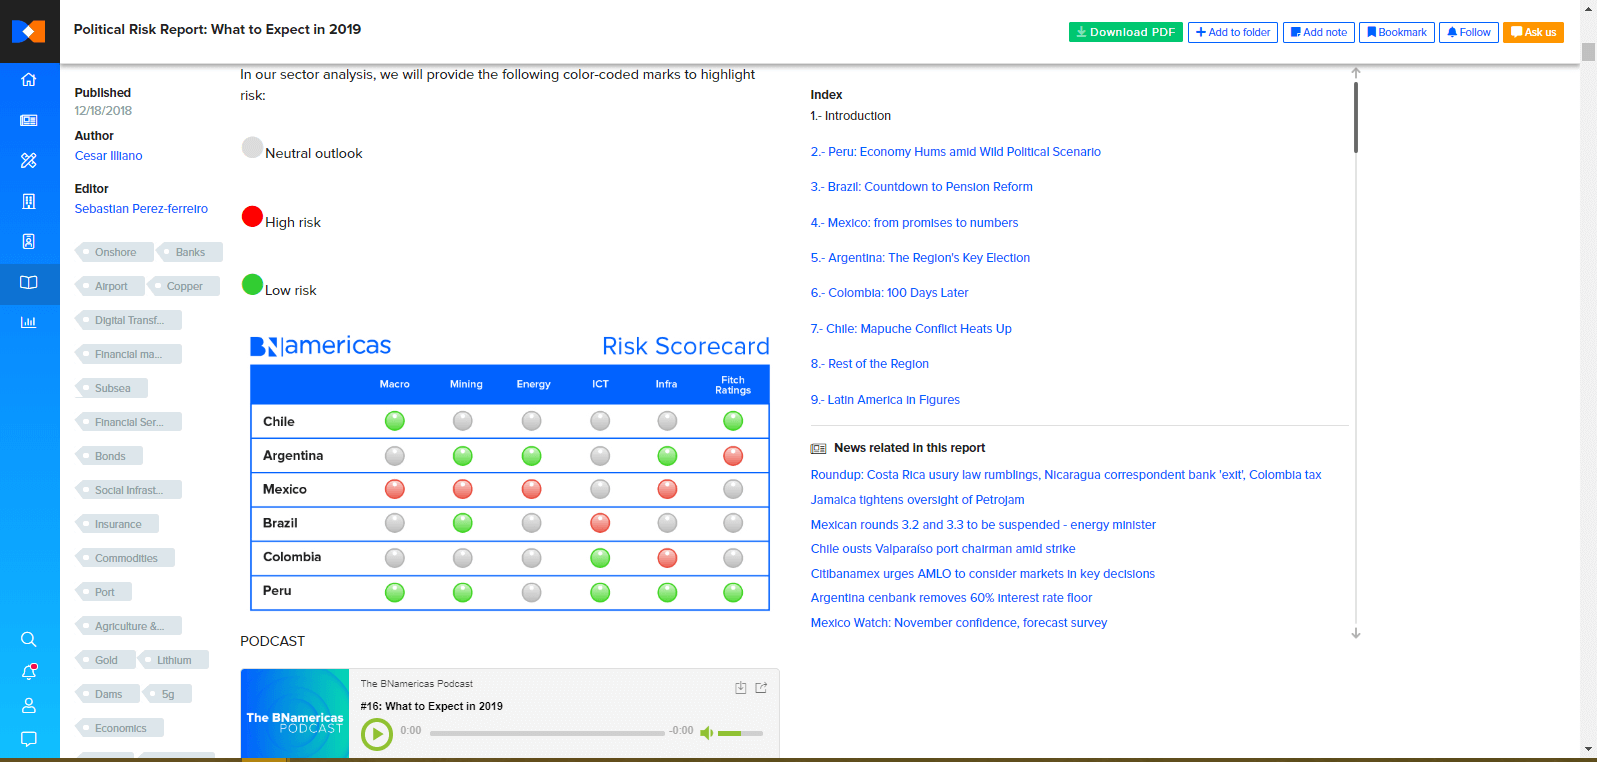This screenshot has width=1597, height=762.
Task: Click the Follow button
Action: 1469,32
